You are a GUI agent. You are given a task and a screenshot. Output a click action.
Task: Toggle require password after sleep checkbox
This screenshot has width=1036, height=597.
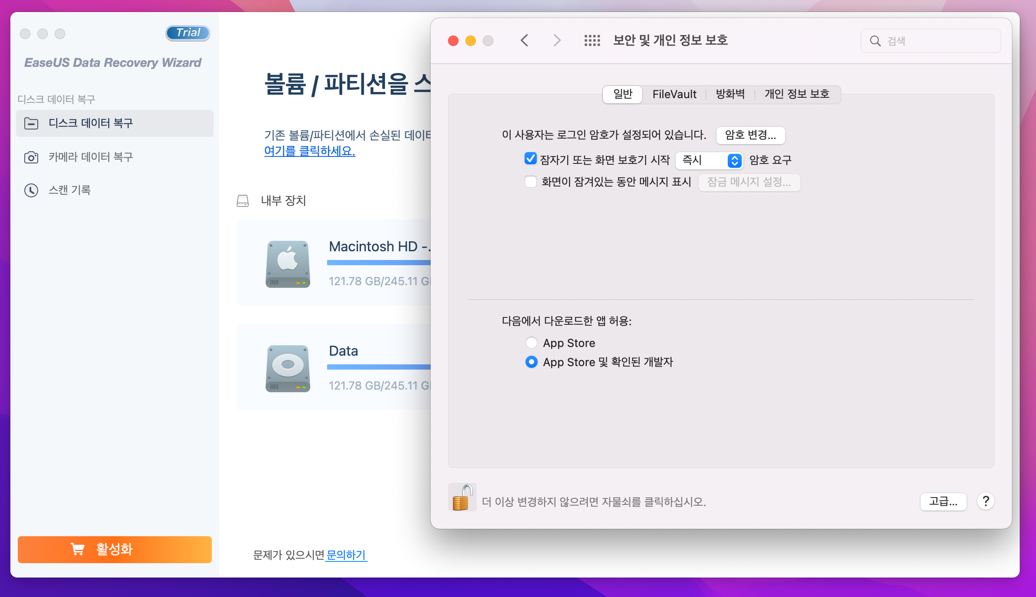(x=530, y=158)
